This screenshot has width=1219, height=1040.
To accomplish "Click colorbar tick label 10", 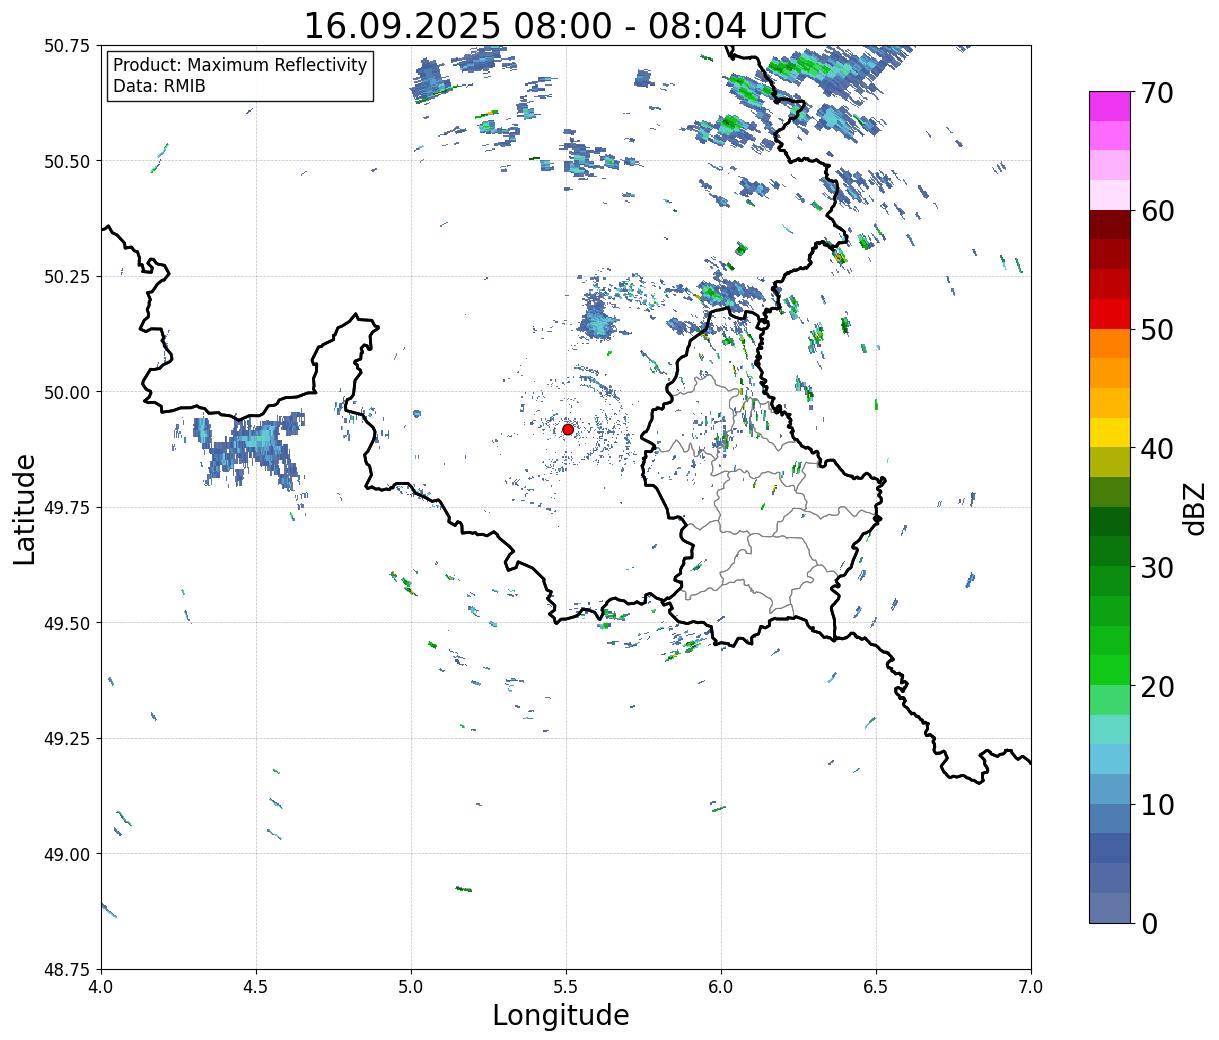I will (x=1156, y=804).
